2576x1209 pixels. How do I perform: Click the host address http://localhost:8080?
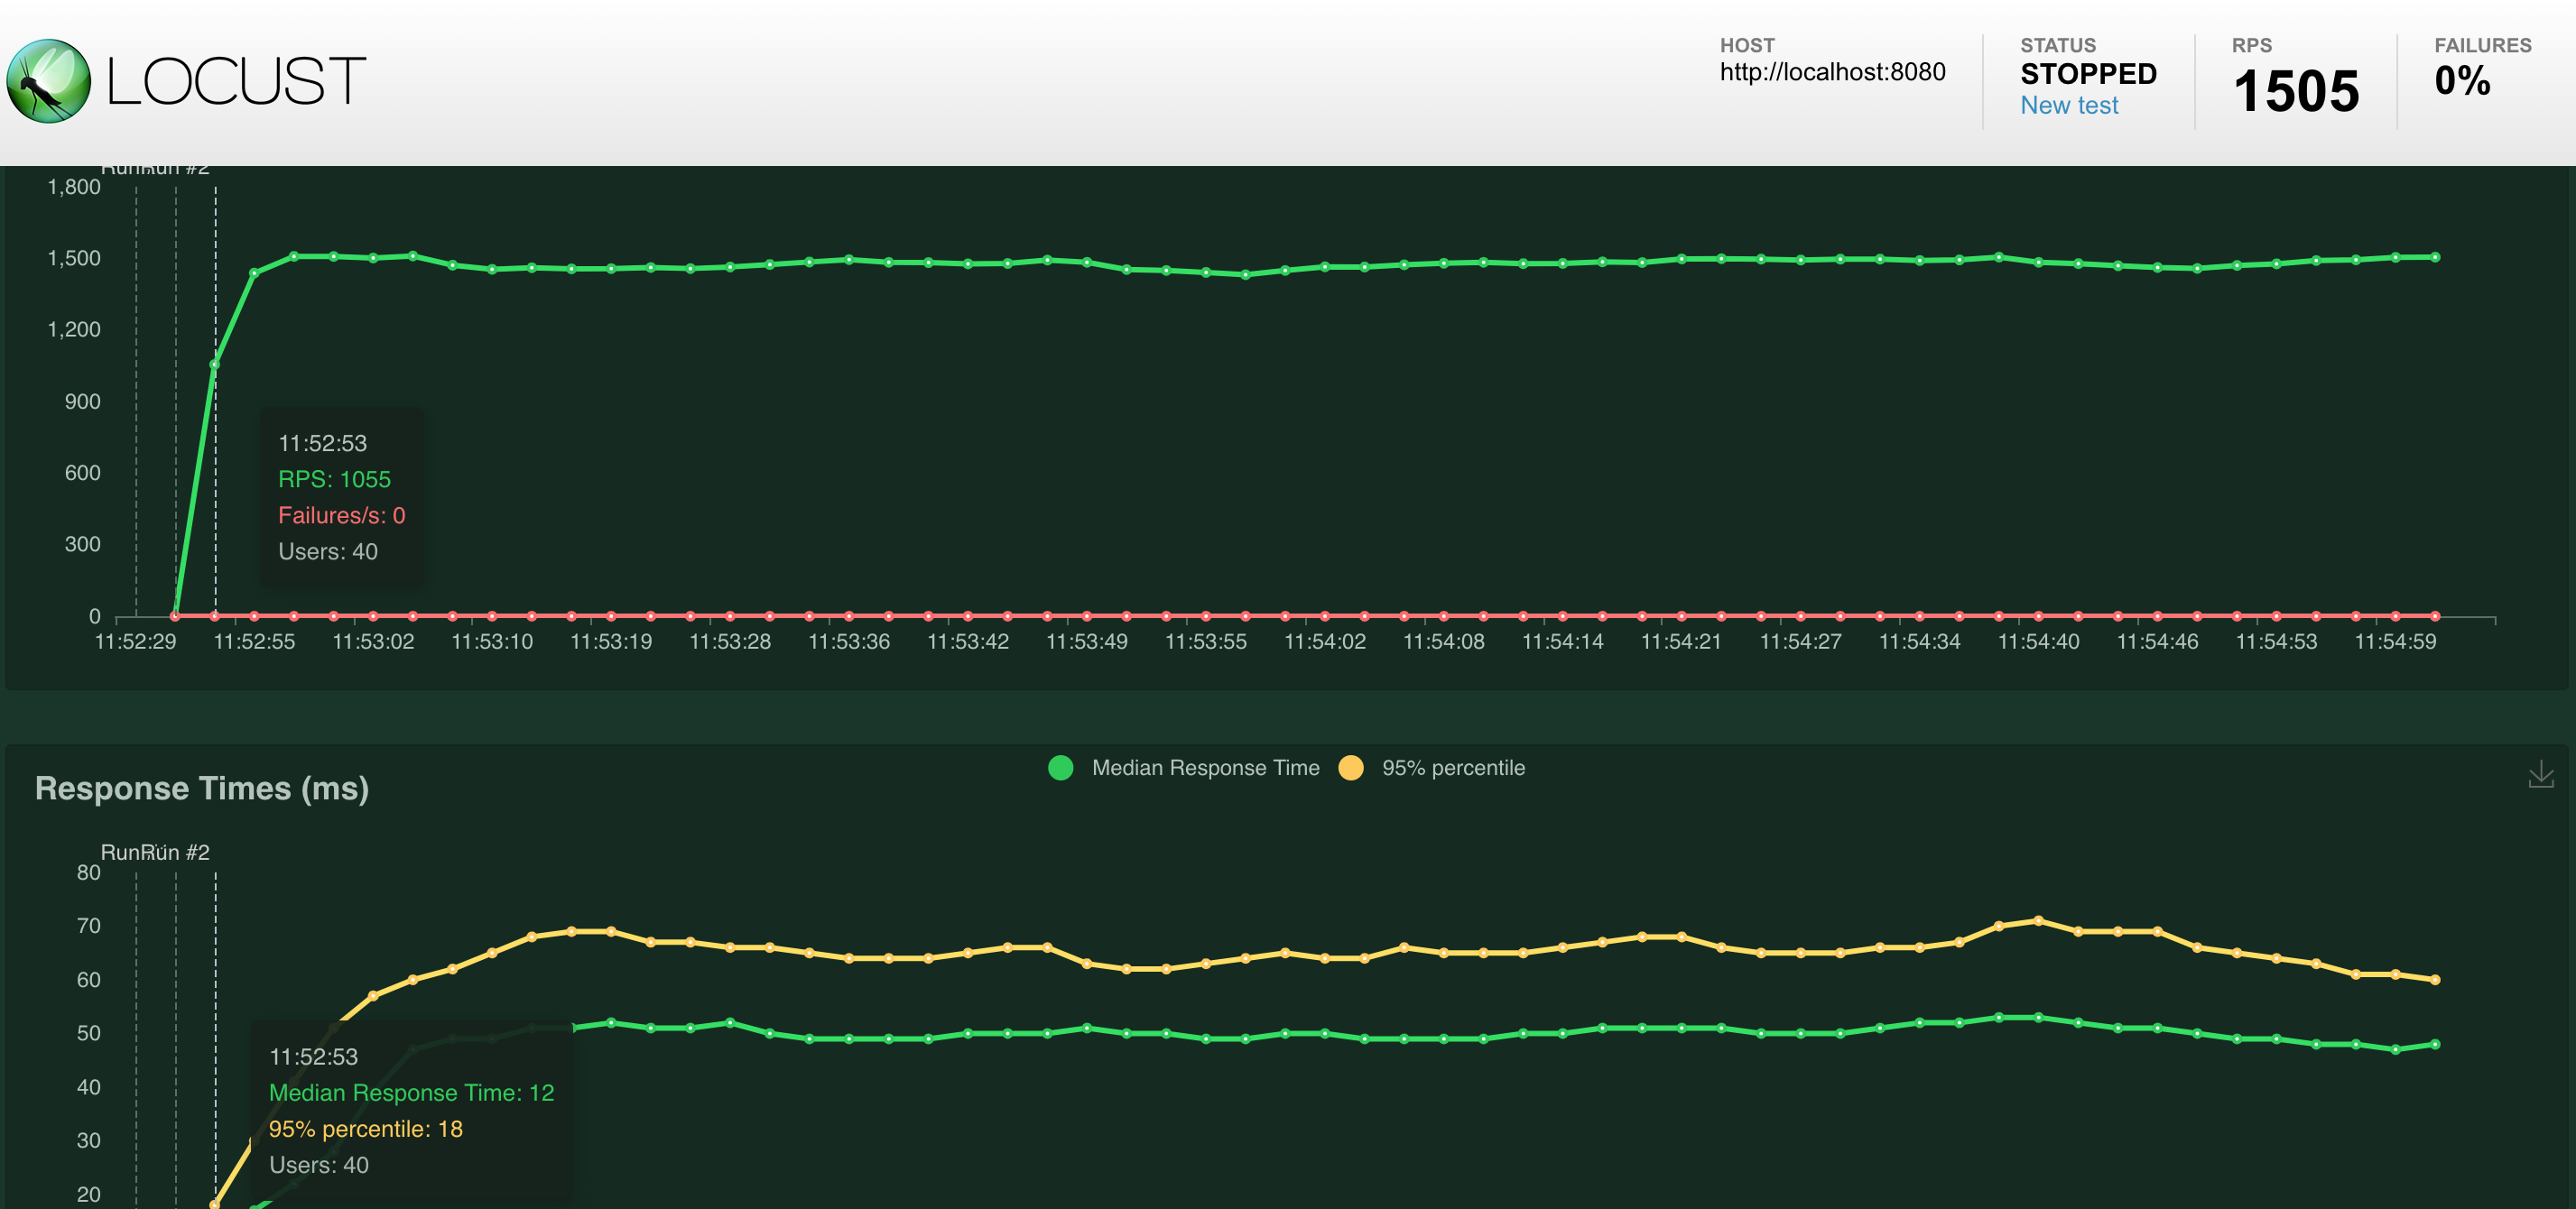click(x=1832, y=72)
